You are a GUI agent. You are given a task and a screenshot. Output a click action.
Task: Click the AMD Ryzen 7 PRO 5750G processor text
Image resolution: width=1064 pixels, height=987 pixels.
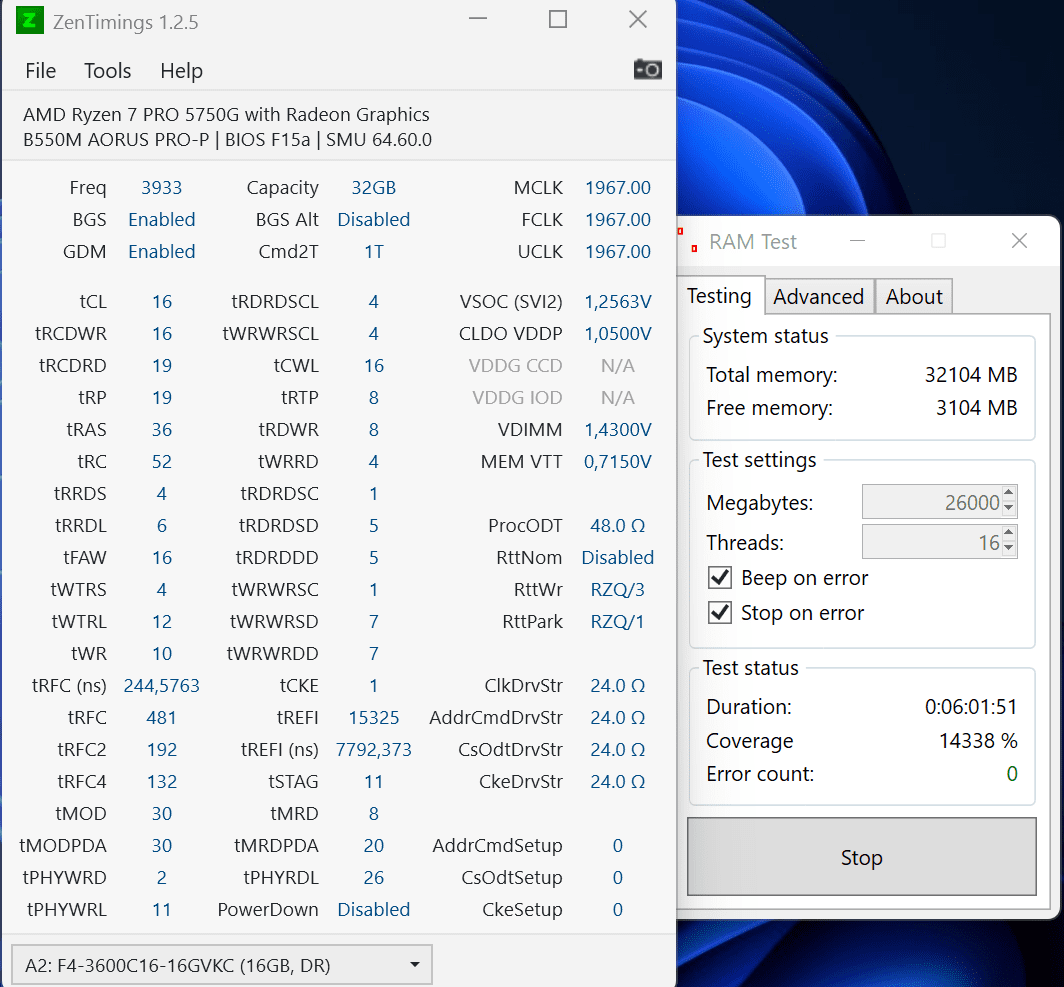[x=226, y=114]
